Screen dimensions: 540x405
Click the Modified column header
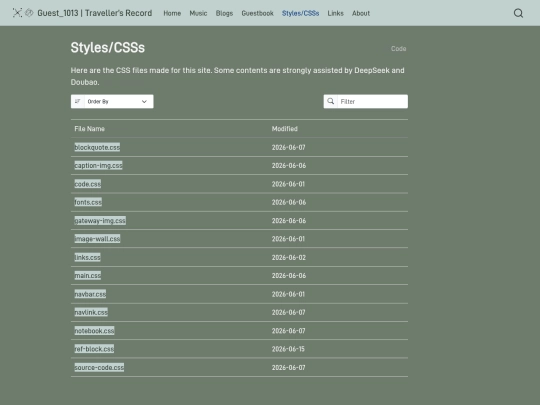pos(285,129)
